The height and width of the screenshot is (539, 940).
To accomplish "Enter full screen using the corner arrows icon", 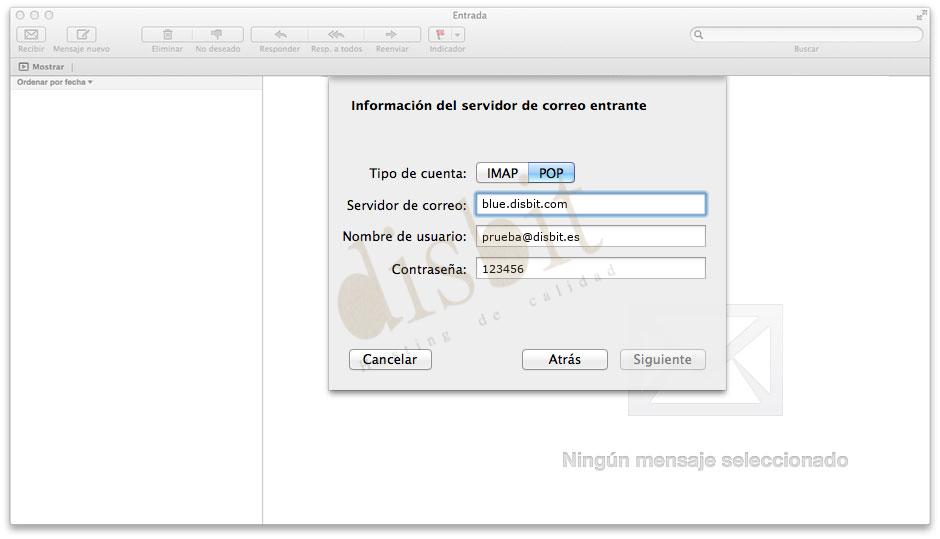I will (921, 15).
